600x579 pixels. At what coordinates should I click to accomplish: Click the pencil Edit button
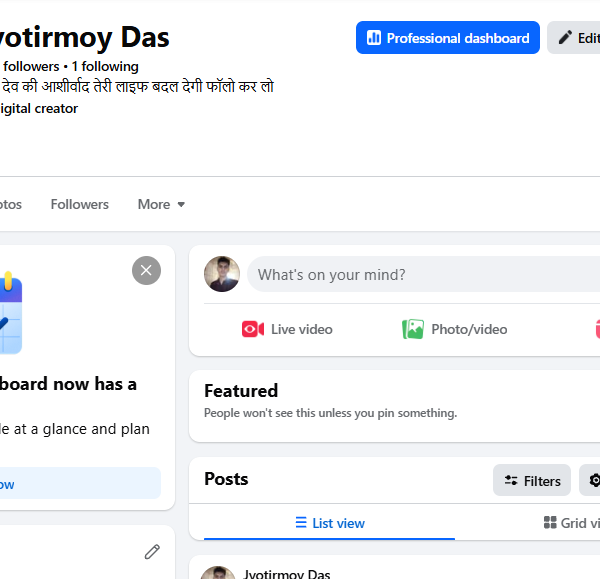click(573, 38)
